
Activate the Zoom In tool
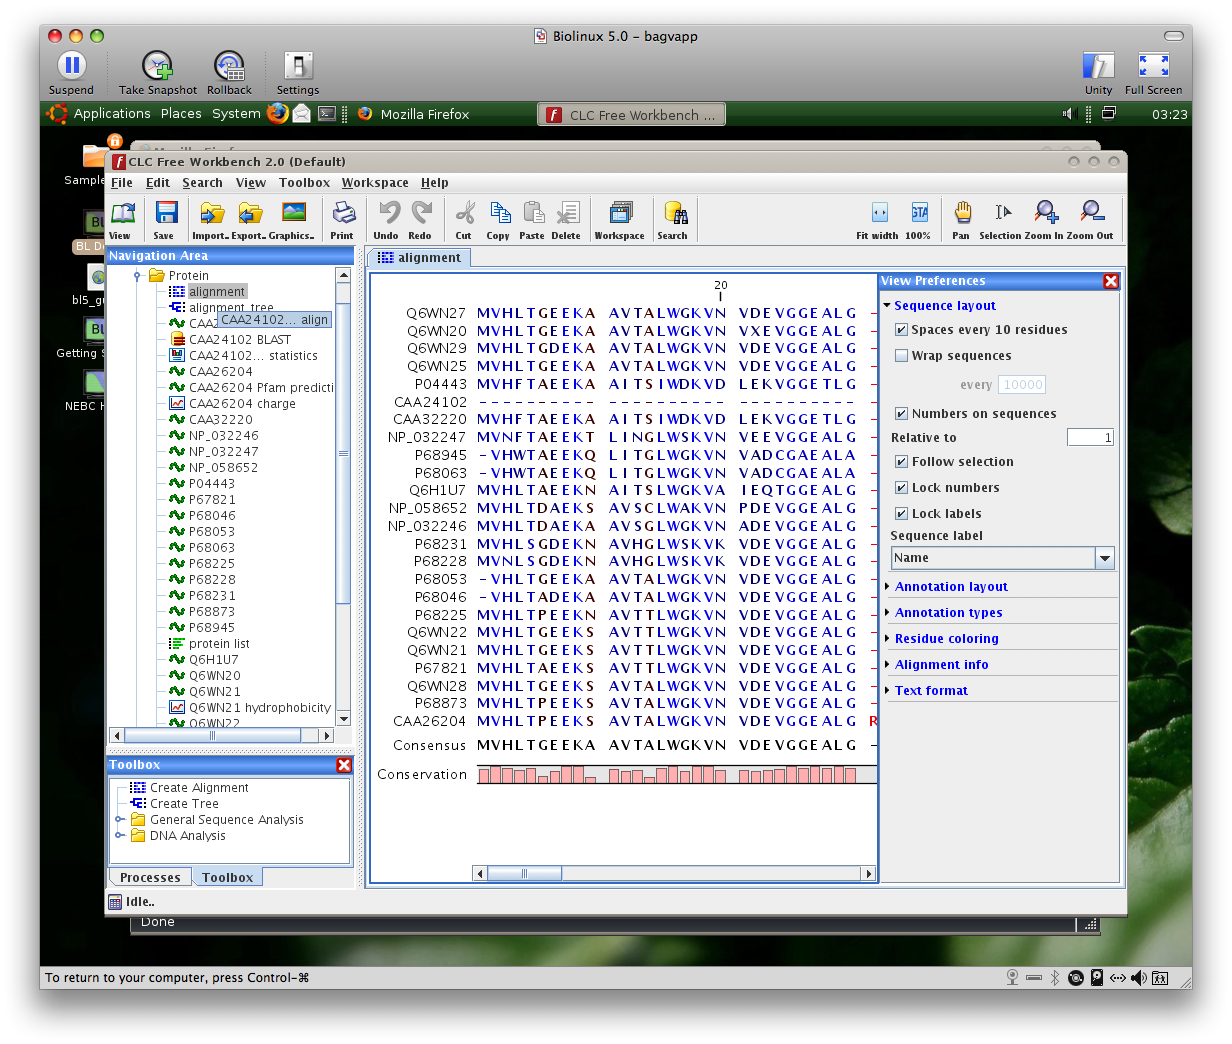pos(1046,218)
